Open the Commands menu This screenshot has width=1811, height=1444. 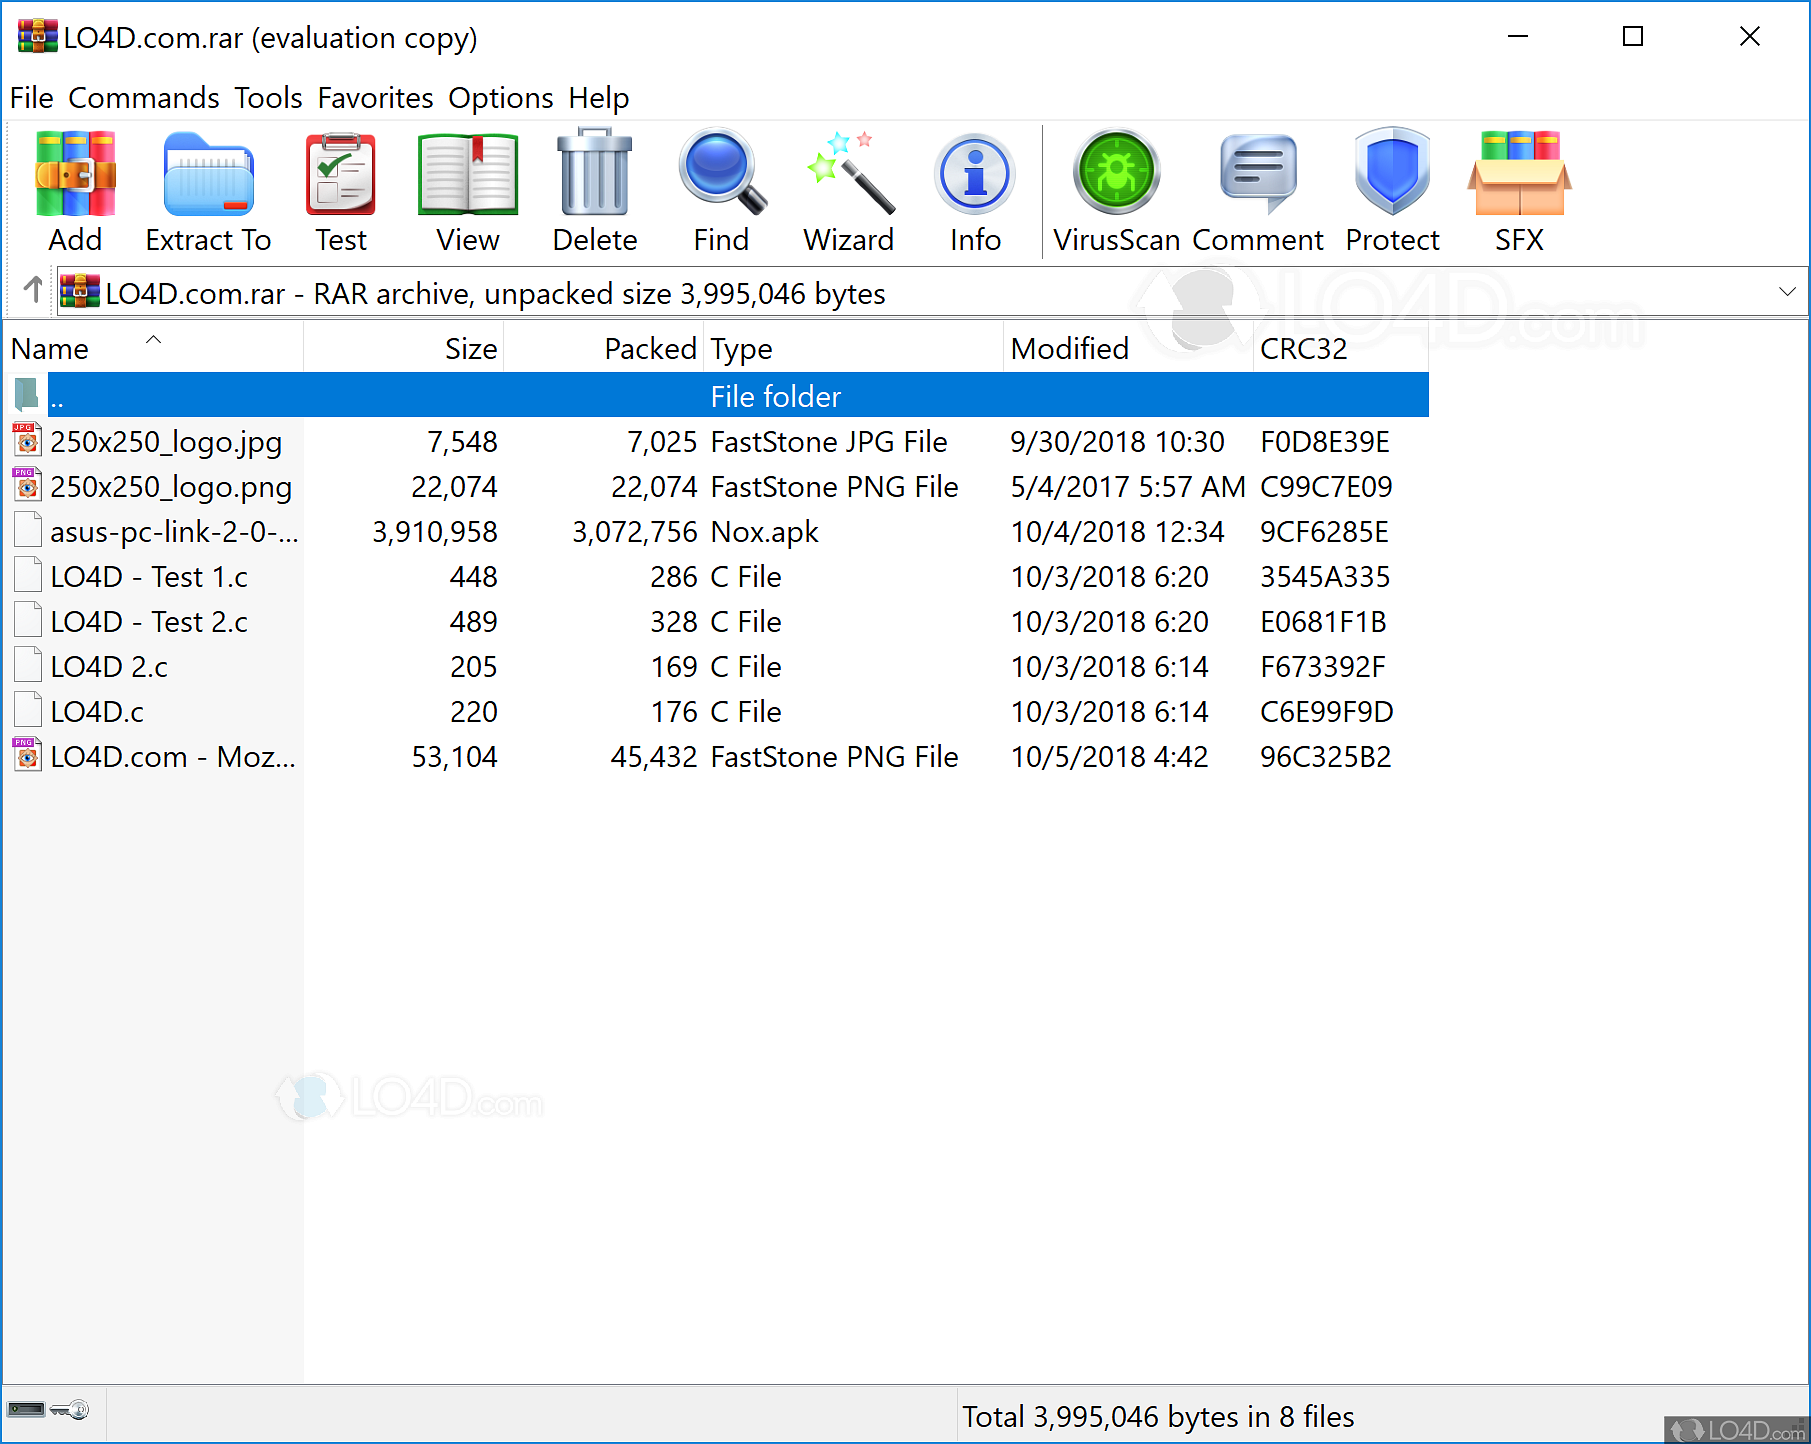[x=143, y=98]
